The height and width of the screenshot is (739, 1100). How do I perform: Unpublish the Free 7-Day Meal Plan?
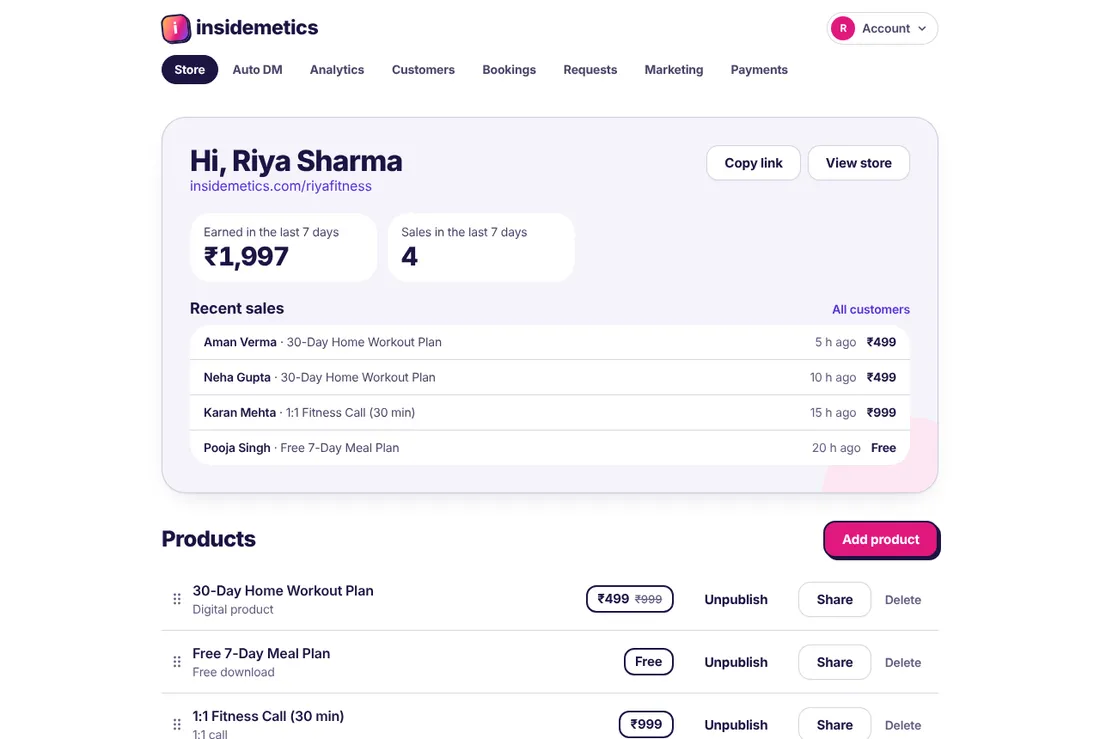[x=736, y=662]
